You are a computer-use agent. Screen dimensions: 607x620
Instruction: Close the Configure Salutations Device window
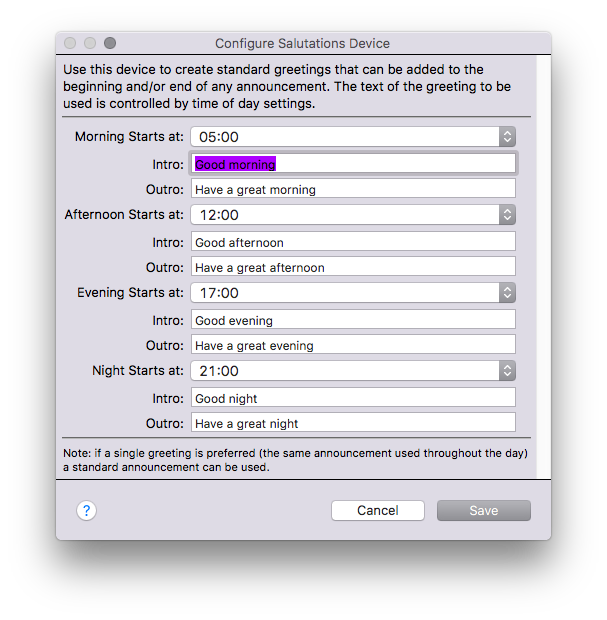click(x=70, y=43)
